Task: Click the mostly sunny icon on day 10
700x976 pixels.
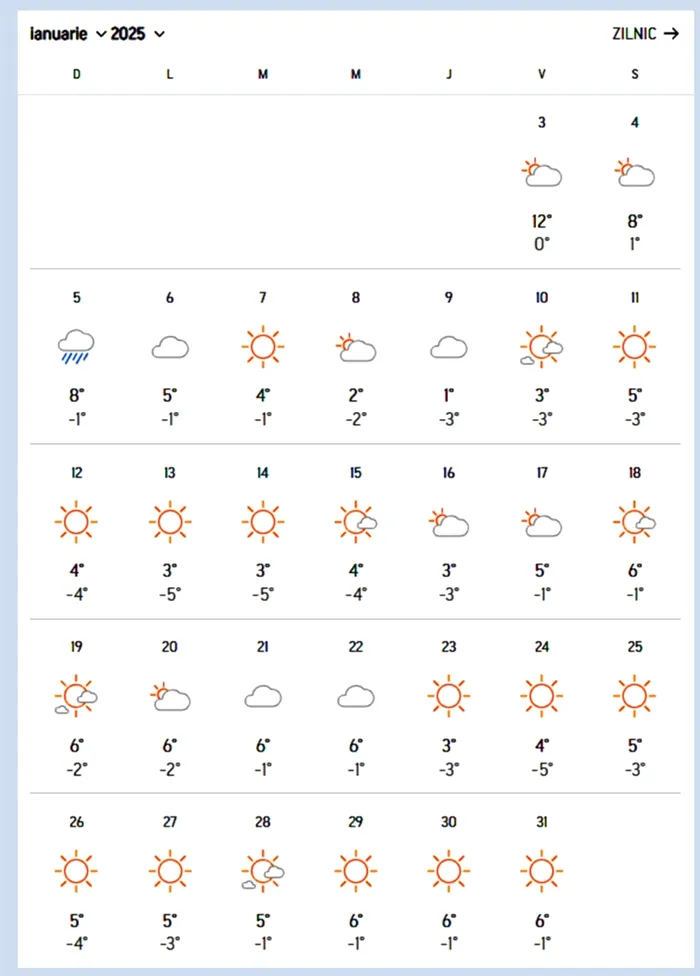Action: pos(541,347)
